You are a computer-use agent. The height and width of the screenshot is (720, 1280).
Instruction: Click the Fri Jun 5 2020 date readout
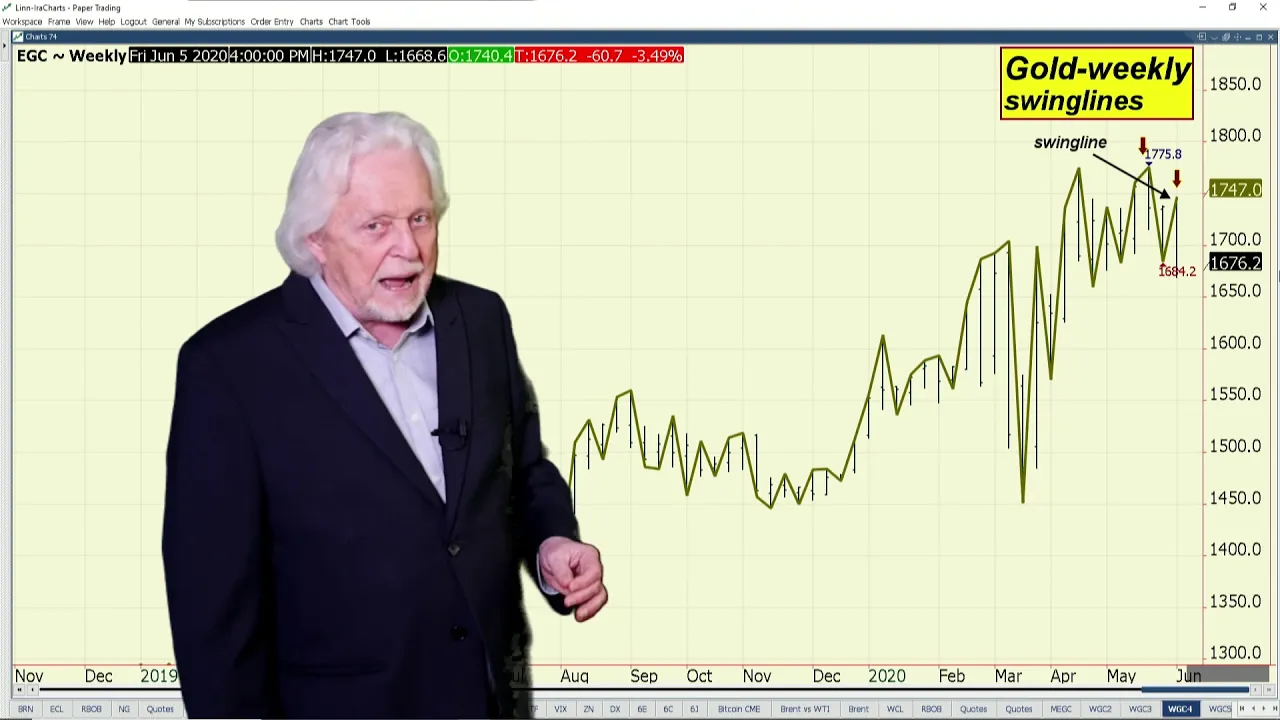point(178,56)
